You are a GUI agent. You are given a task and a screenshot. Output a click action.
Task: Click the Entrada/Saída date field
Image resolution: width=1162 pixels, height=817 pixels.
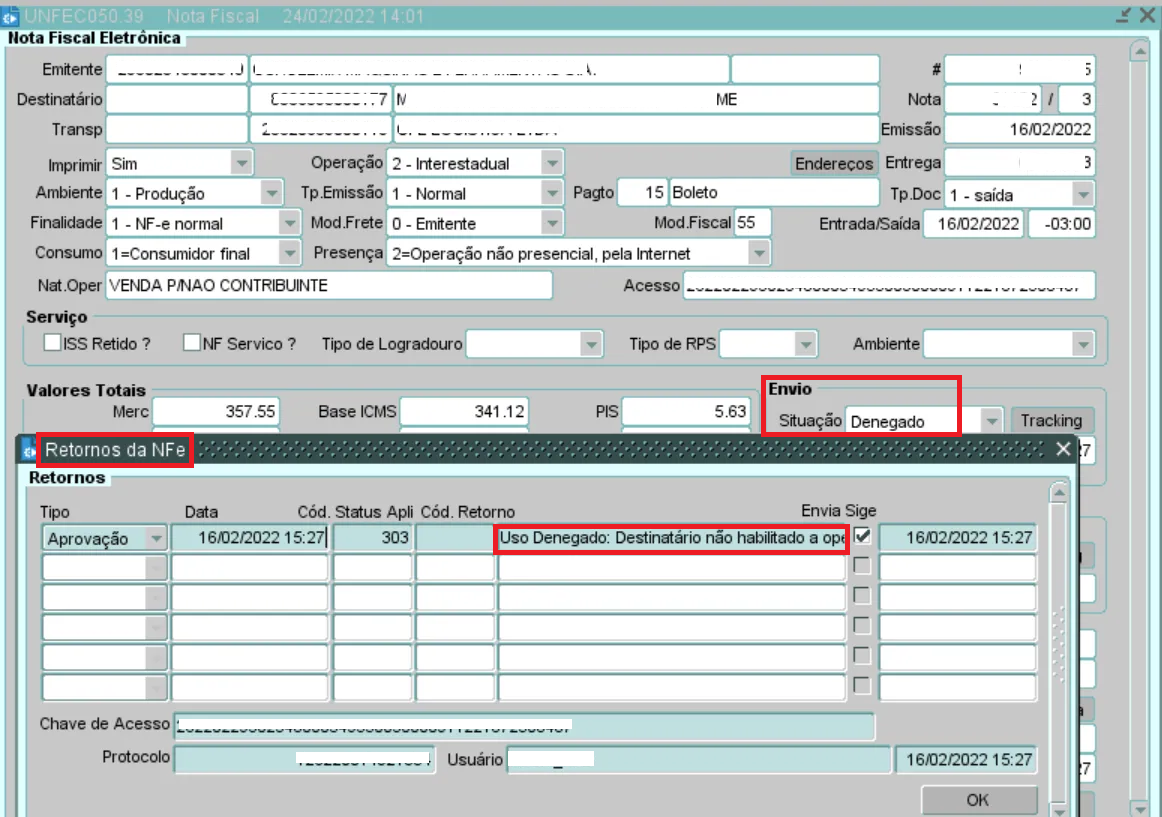click(x=974, y=223)
